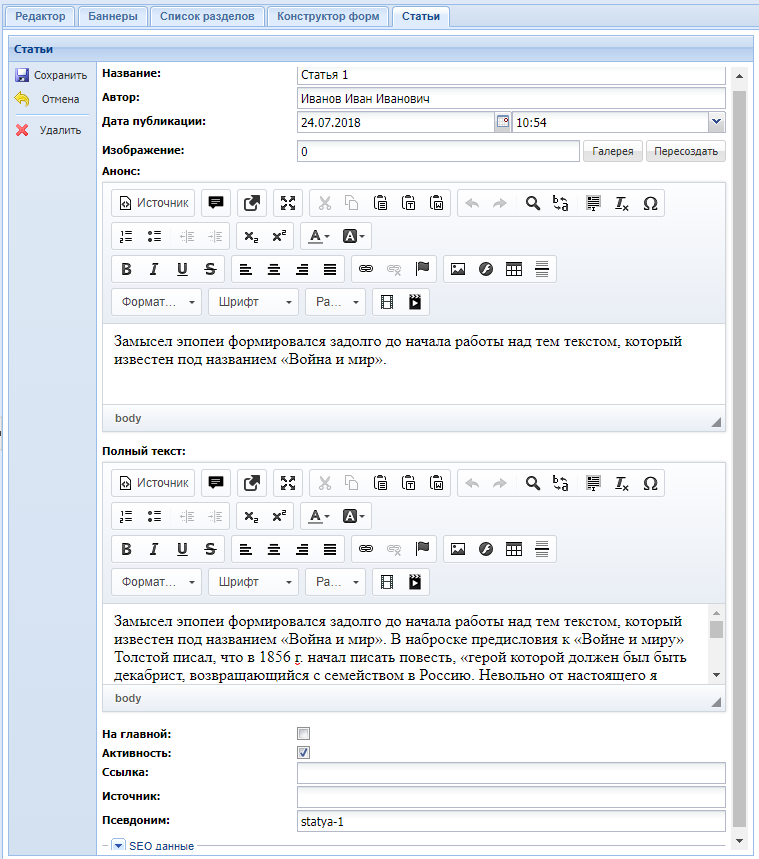This screenshot has height=859, width=759.
Task: Toggle Bold in Анонс editor
Action: [126, 269]
